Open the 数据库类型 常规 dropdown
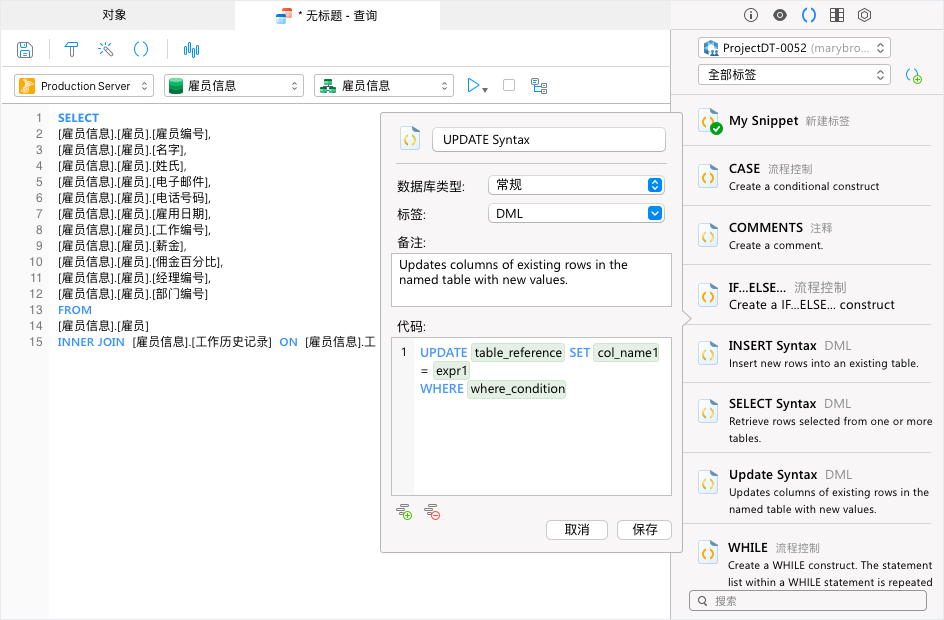Viewport: 944px width, 620px height. [576, 185]
